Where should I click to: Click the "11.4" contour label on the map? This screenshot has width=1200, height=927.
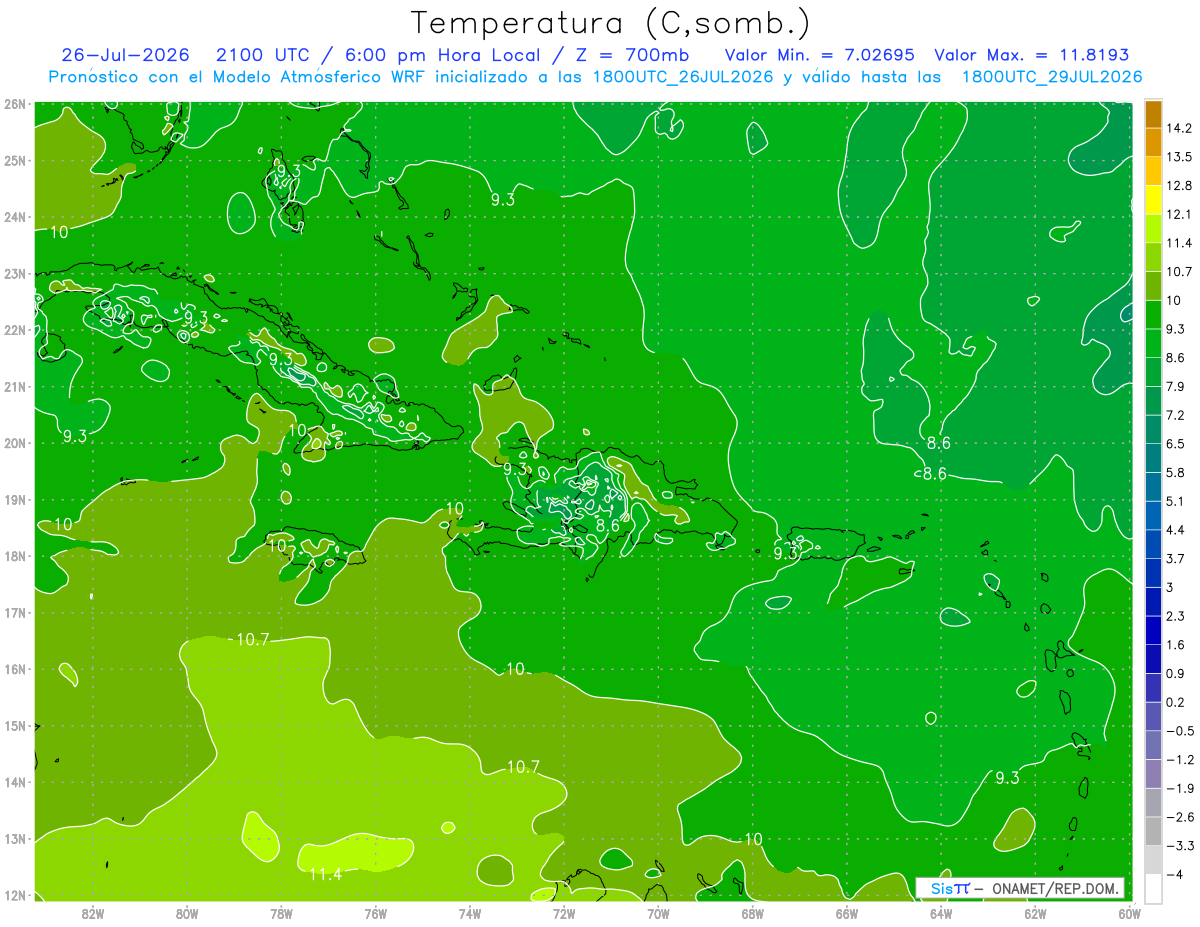(x=325, y=874)
